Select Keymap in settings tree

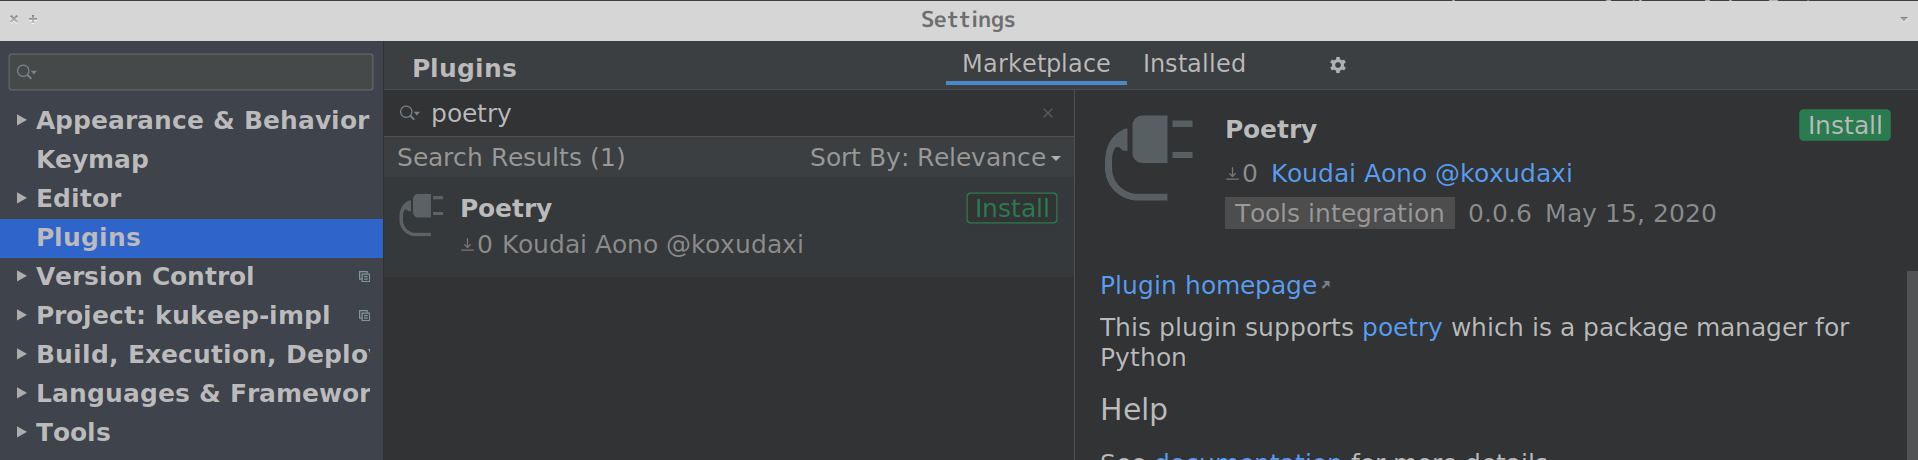click(92, 159)
